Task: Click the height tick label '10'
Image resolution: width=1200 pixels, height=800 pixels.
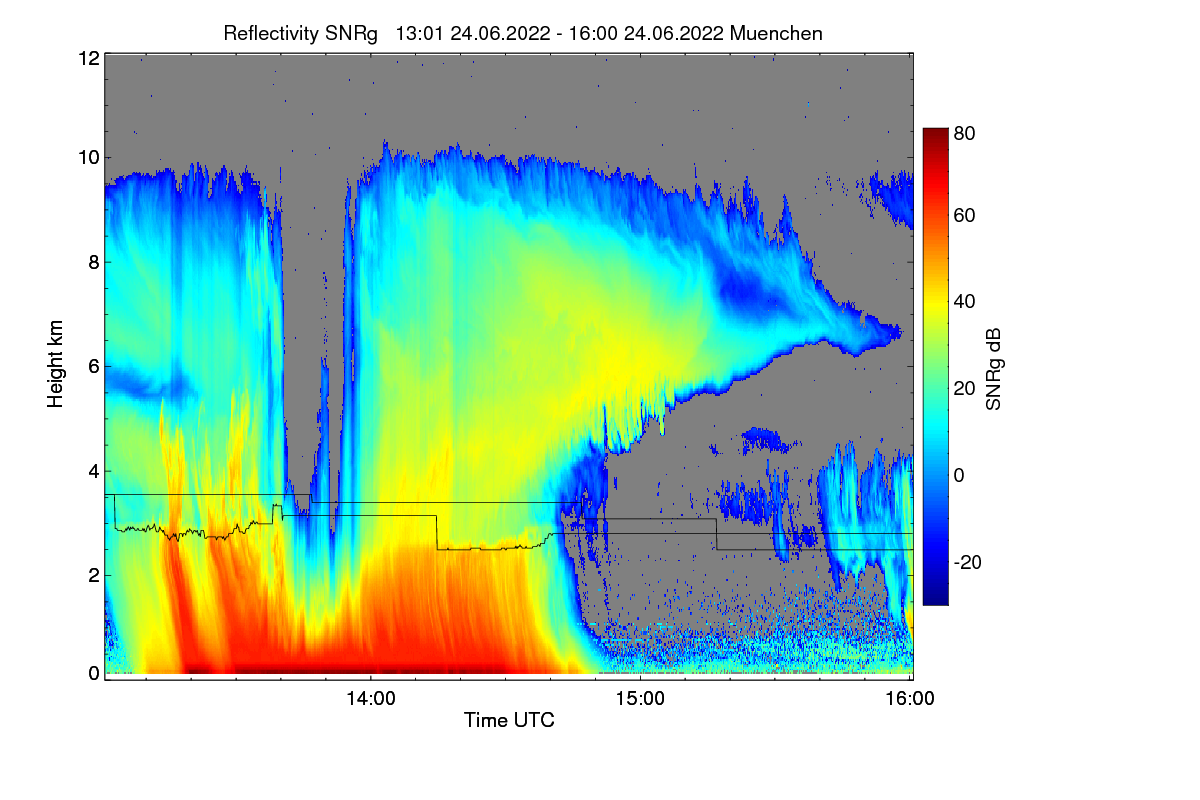Action: tap(88, 157)
